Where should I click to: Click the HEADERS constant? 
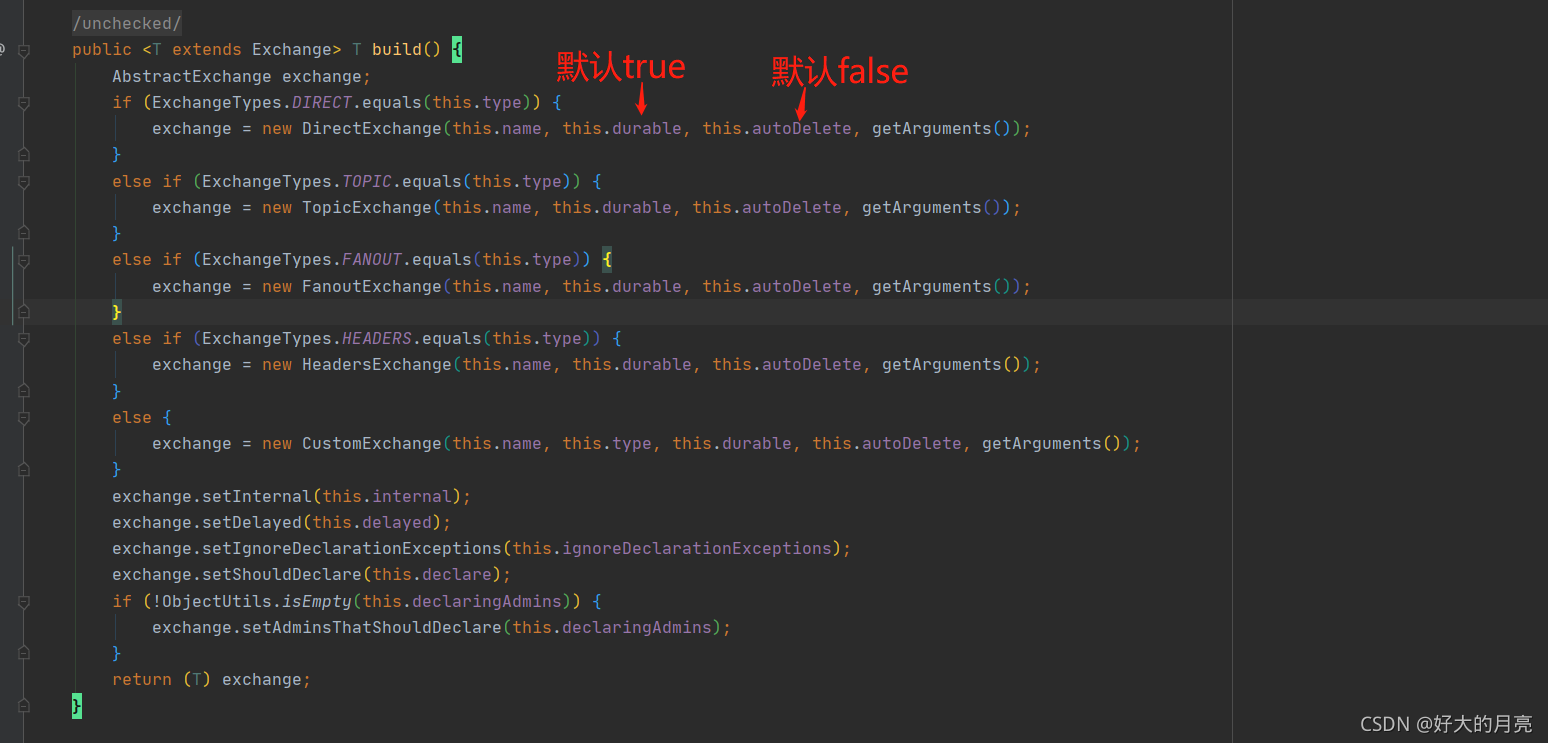tap(377, 338)
